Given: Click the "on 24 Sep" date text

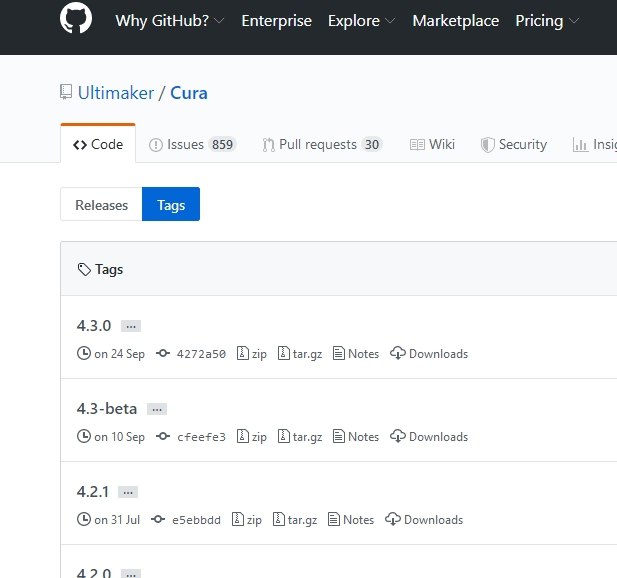Looking at the screenshot, I should 119,354.
